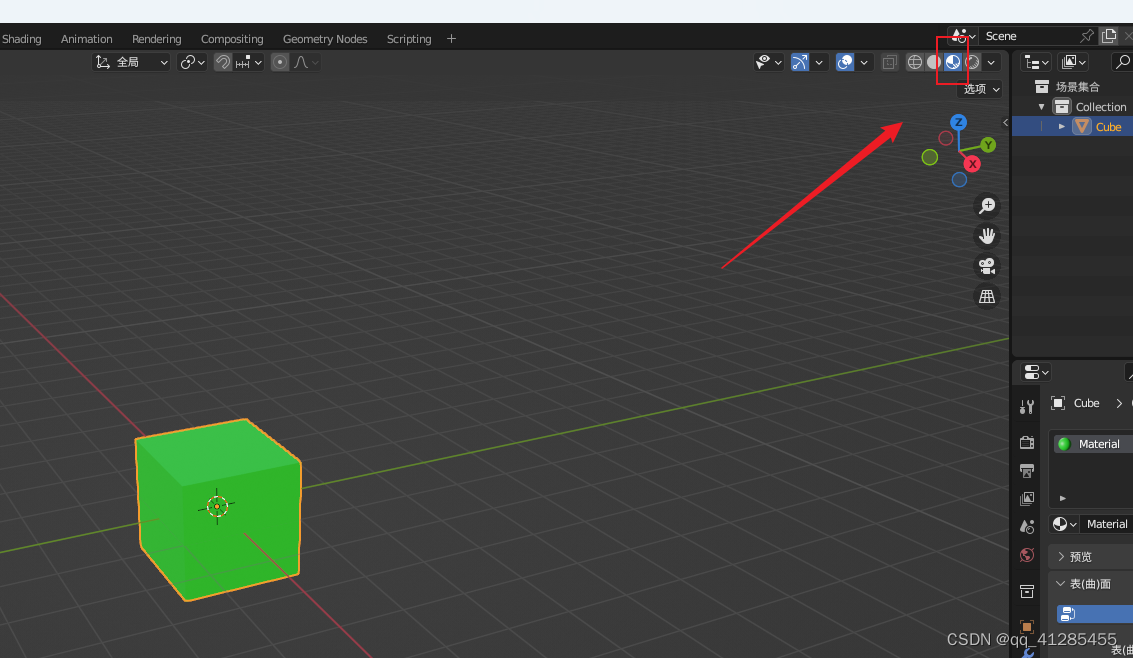Expand the overlays options dropdown arrow
The width and height of the screenshot is (1133, 658).
863,62
